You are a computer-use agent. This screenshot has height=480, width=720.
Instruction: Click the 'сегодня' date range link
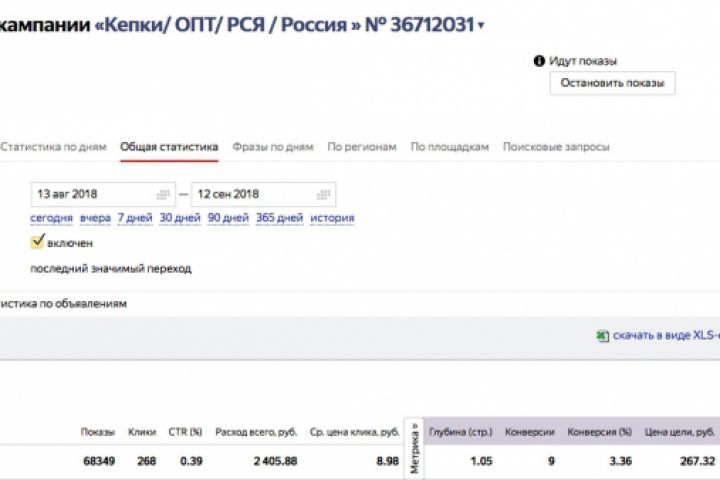click(51, 218)
